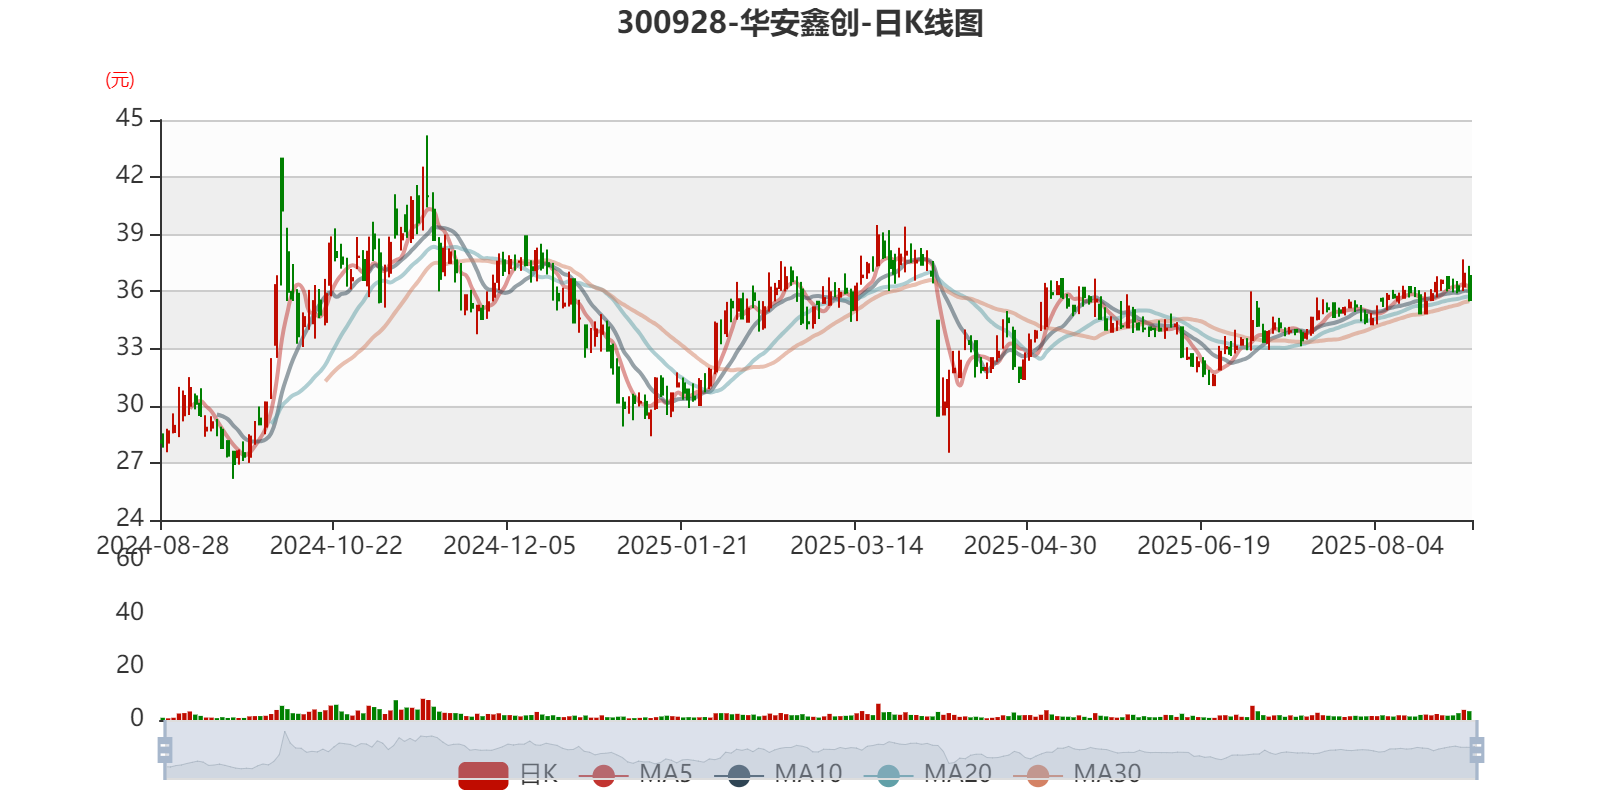Click the 30 price axis label
Image resolution: width=1600 pixels, height=800 pixels.
pyautogui.click(x=130, y=404)
